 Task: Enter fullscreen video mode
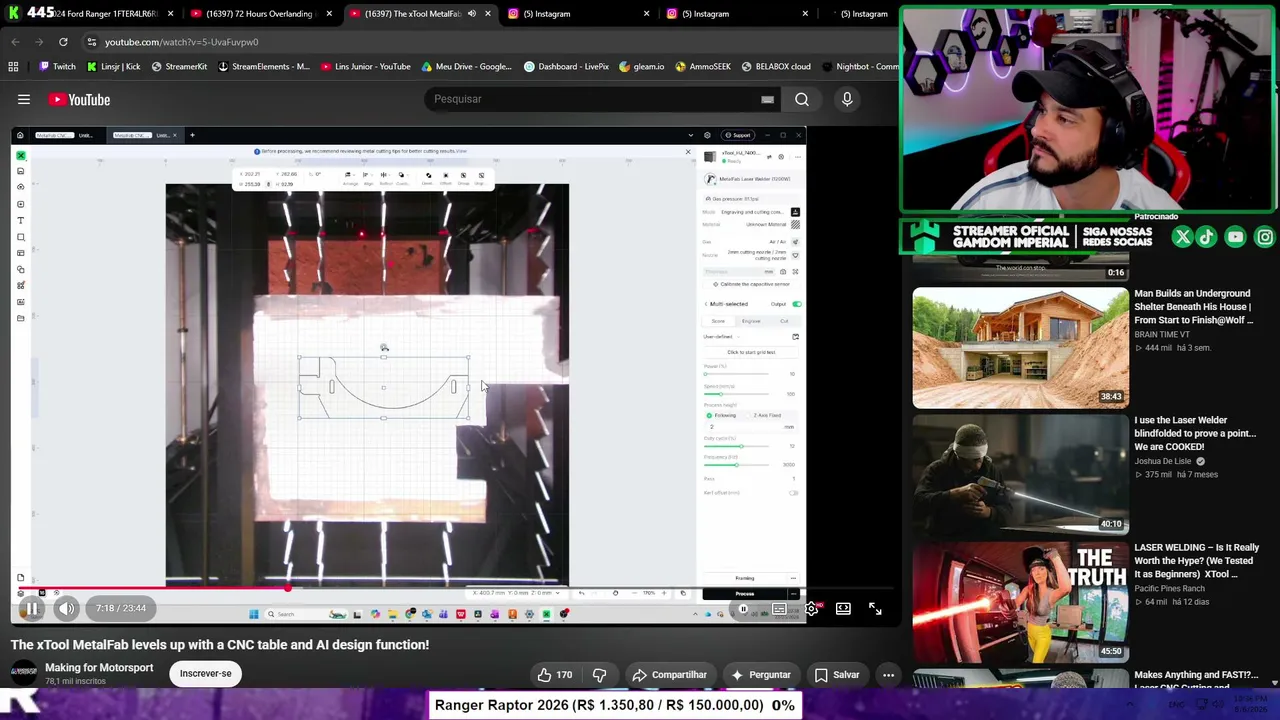(x=875, y=608)
